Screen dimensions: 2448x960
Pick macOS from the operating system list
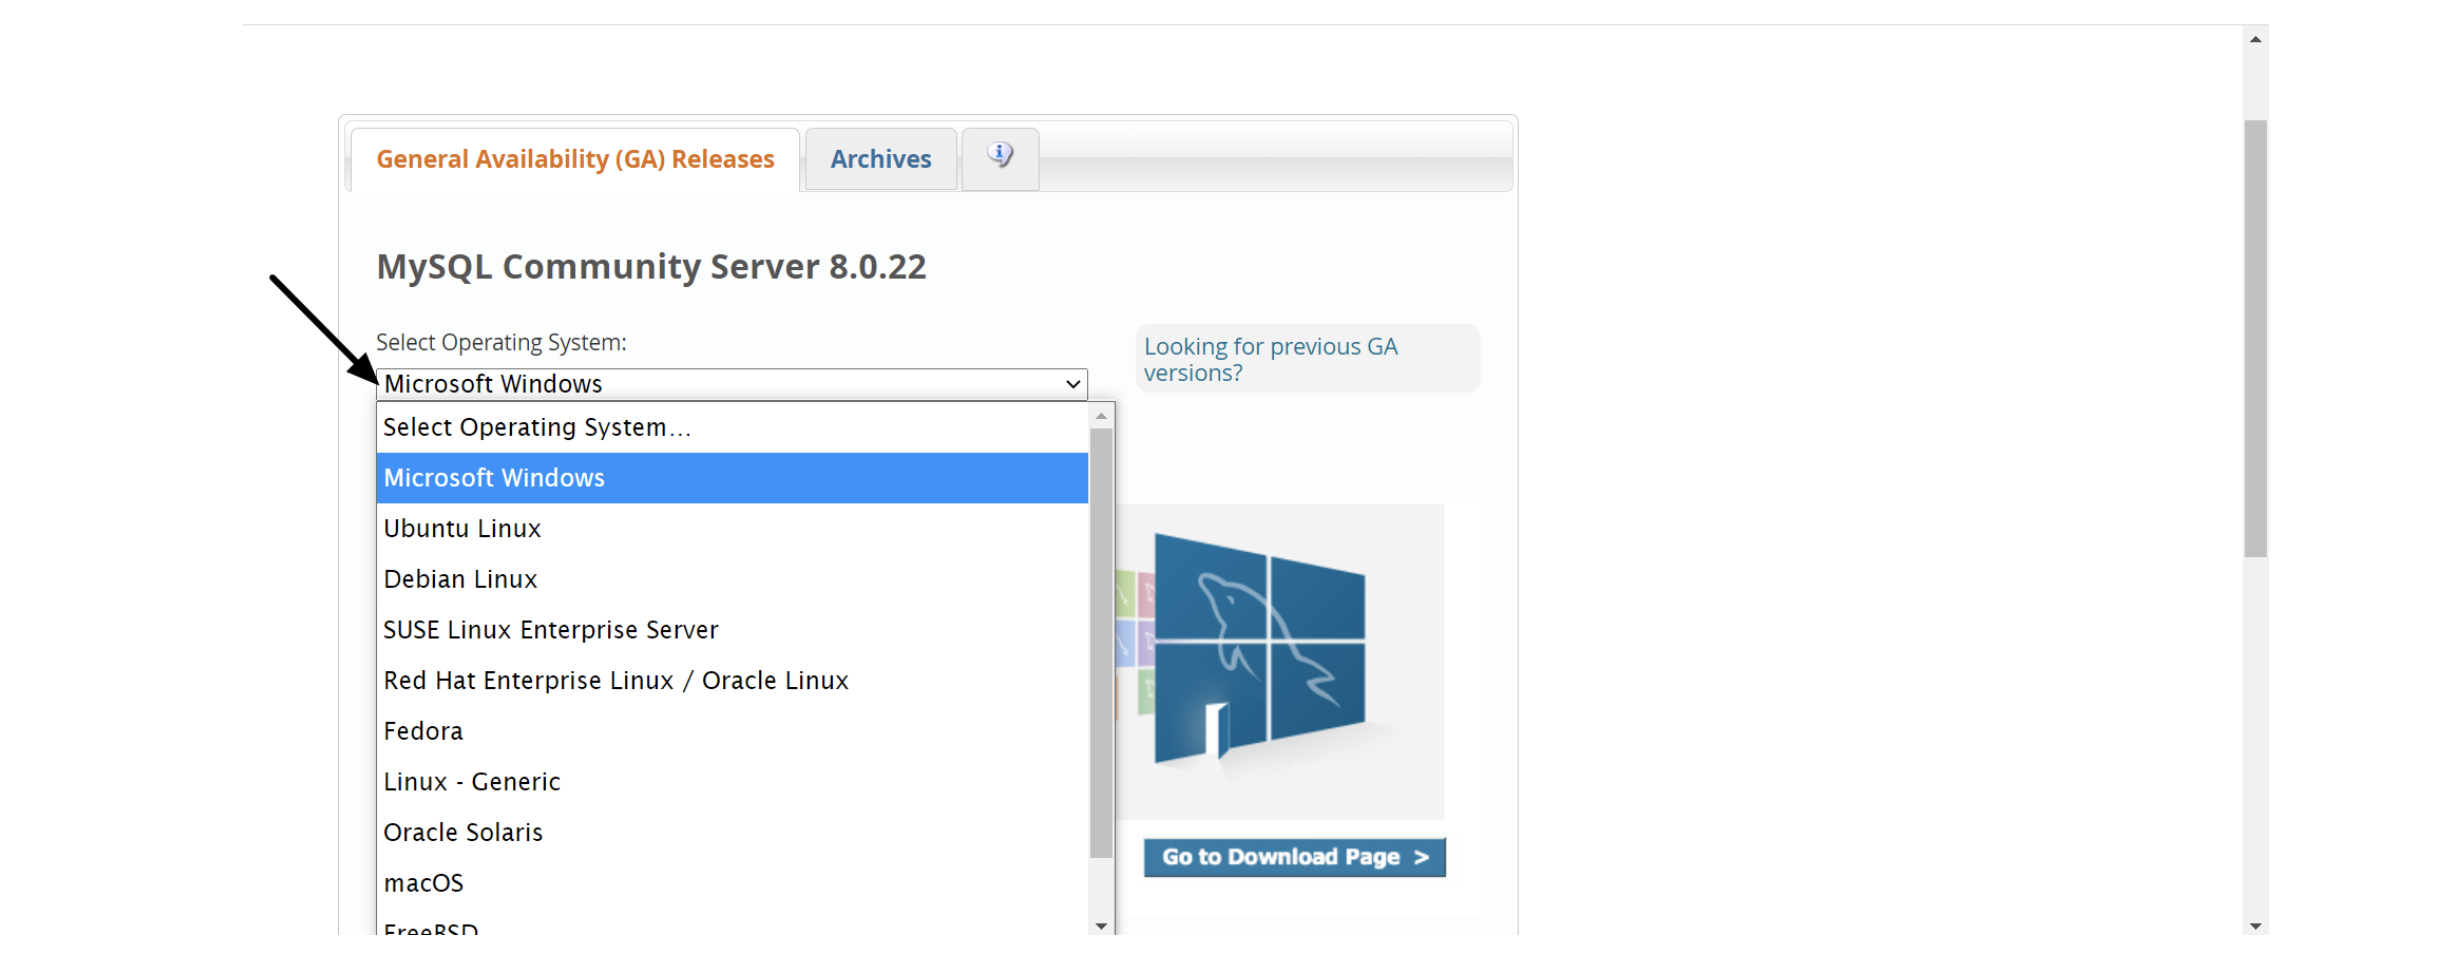(423, 884)
